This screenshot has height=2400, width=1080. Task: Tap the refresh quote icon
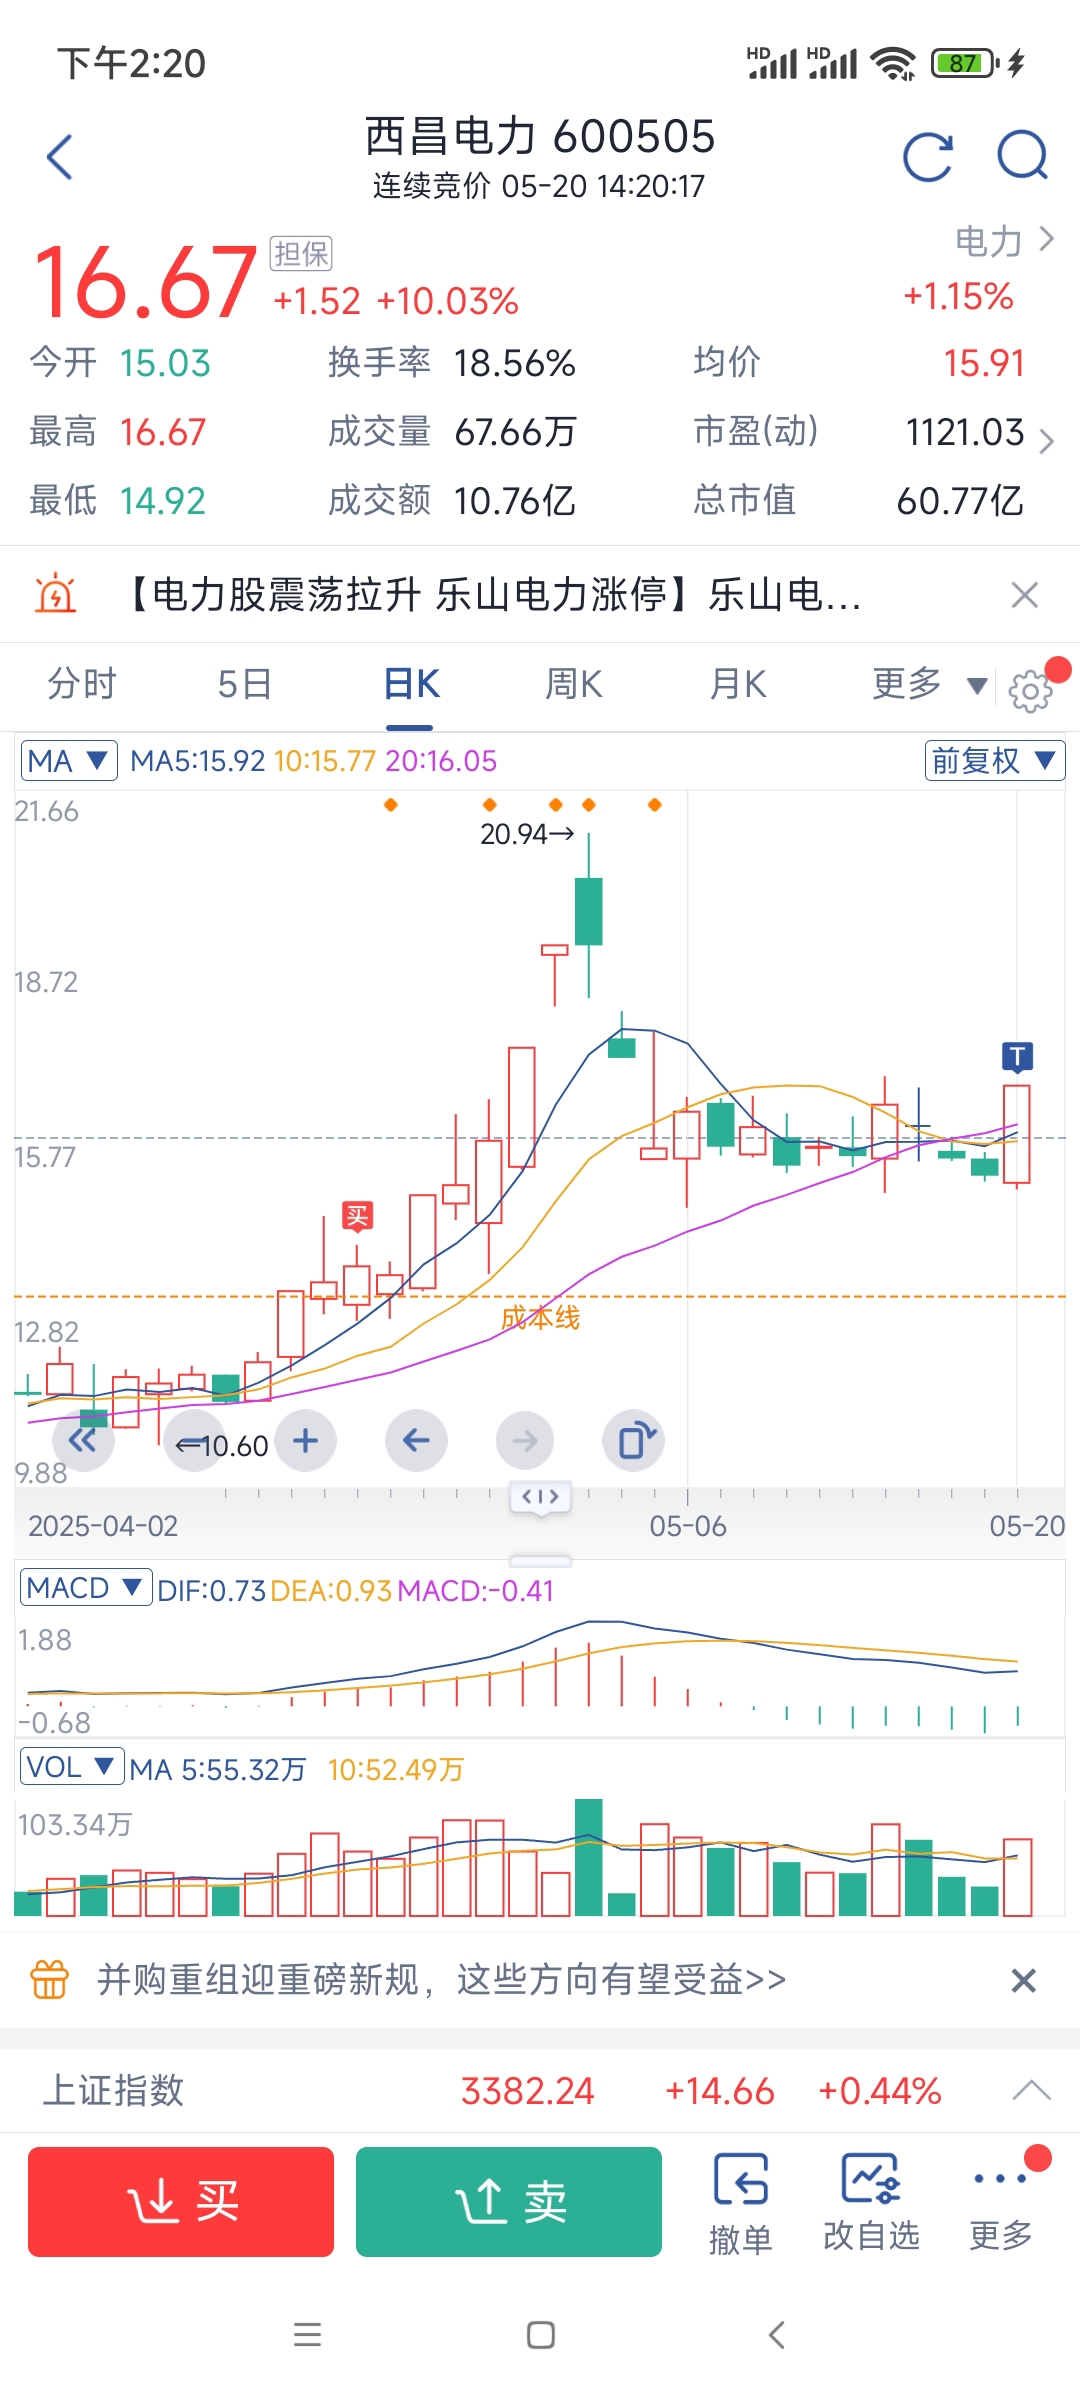click(x=927, y=157)
